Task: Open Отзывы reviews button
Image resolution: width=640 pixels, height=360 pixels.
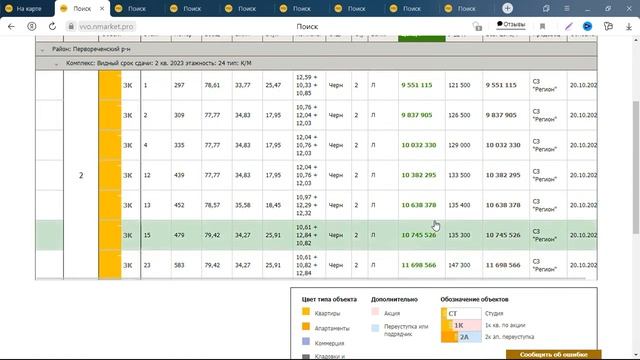Action: pos(511,24)
